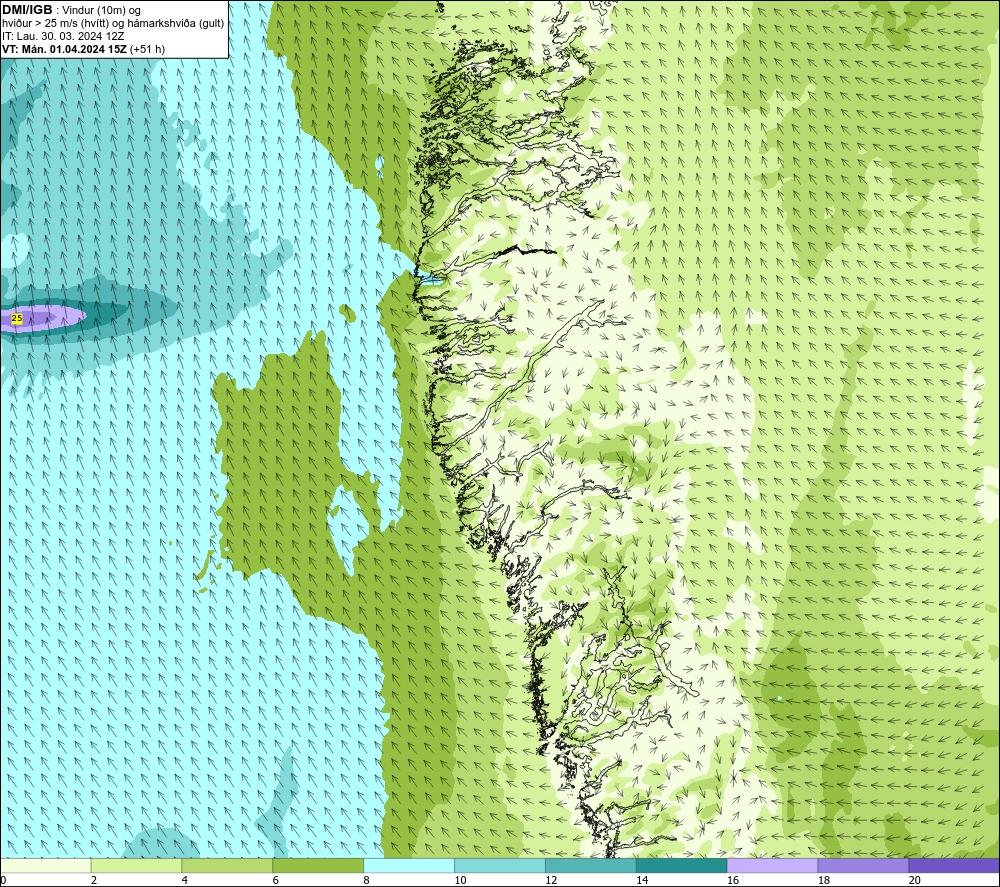Select the "DMI/IGB" title text
1000x887 pixels.
(x=27, y=10)
